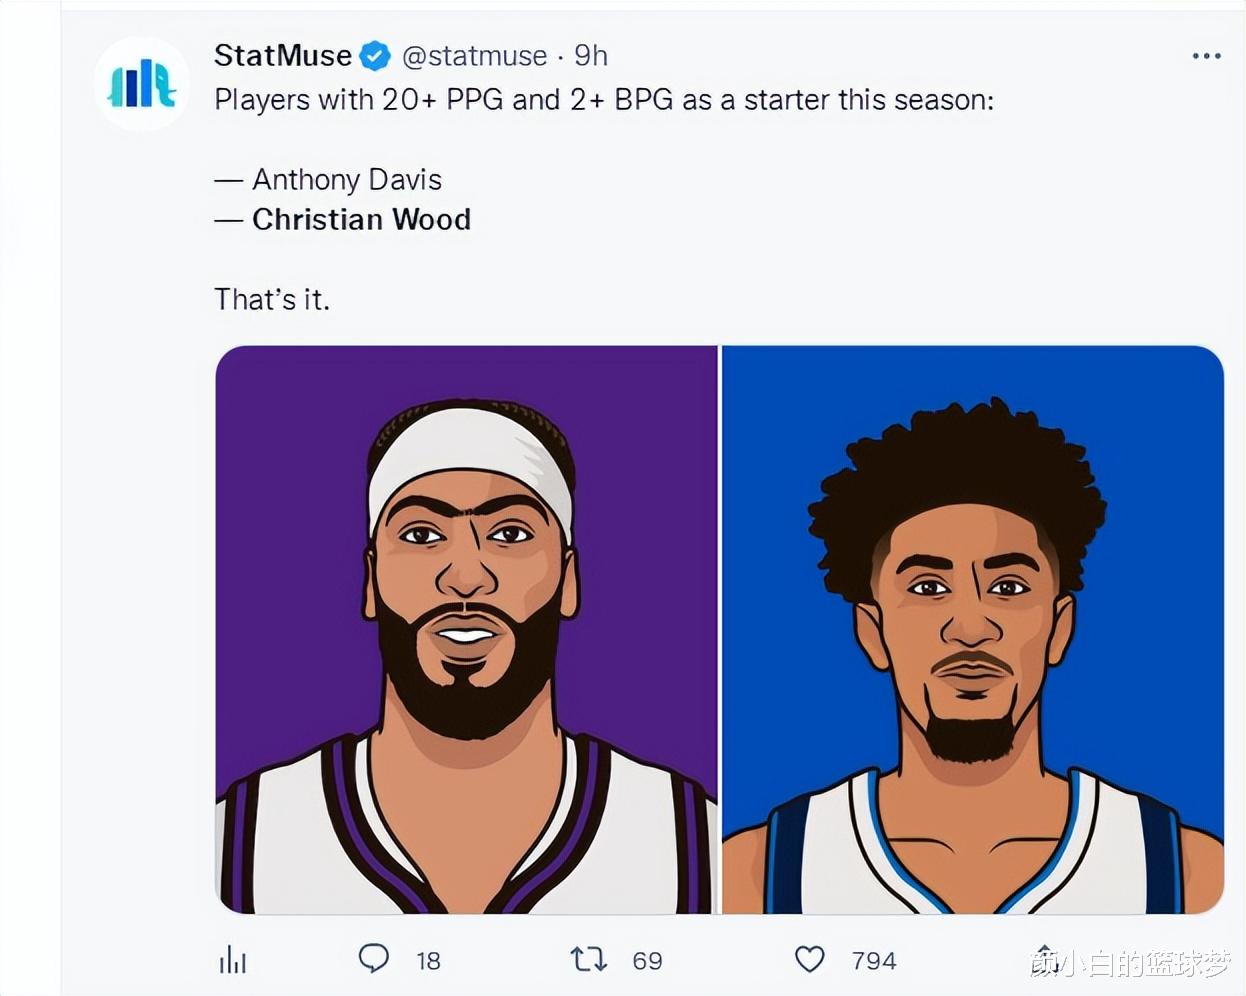The height and width of the screenshot is (996, 1246).
Task: Retweet using the arrows icon
Action: (589, 960)
